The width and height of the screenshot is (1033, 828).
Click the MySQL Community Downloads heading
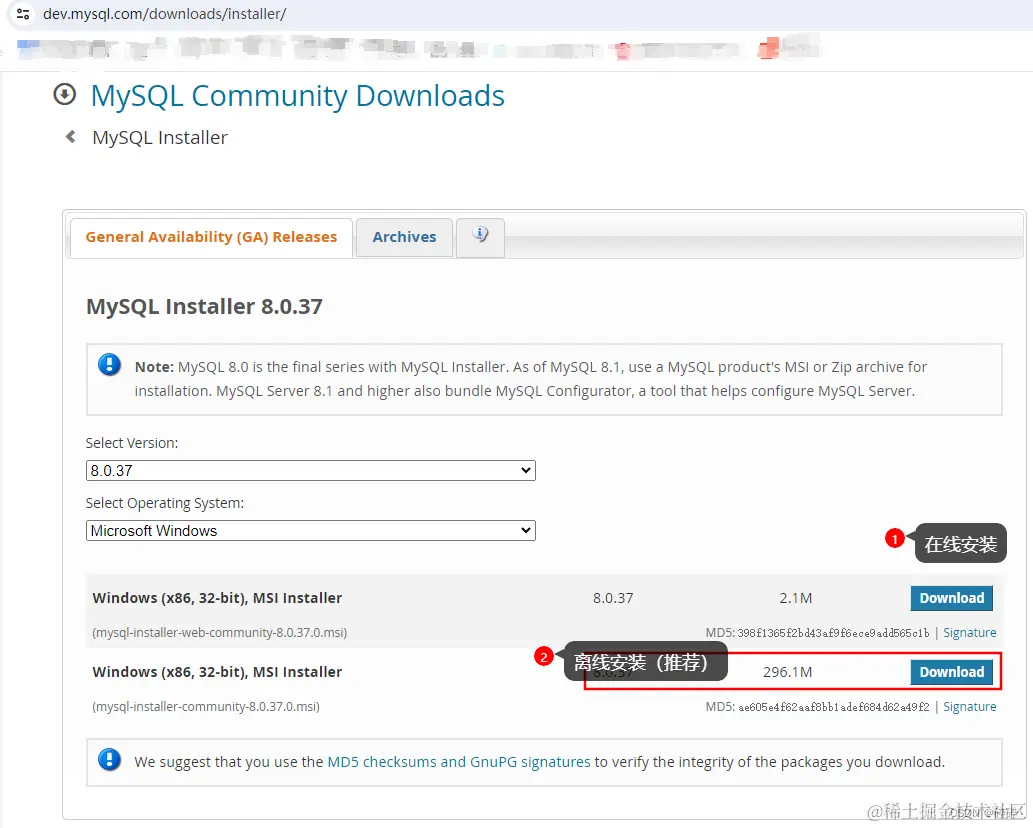298,96
